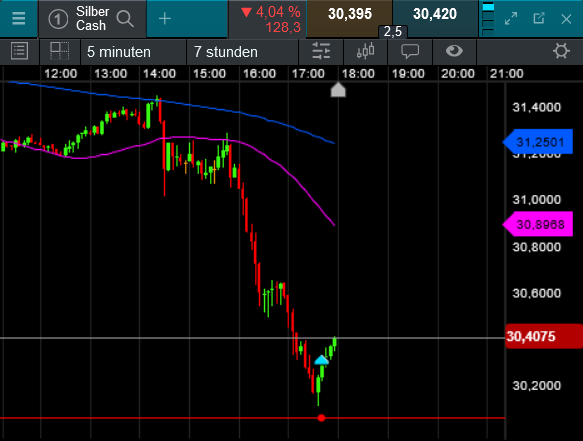Screen dimensions: 583x441
Task: Open the 7 stunden range dropdown
Action: click(242, 52)
